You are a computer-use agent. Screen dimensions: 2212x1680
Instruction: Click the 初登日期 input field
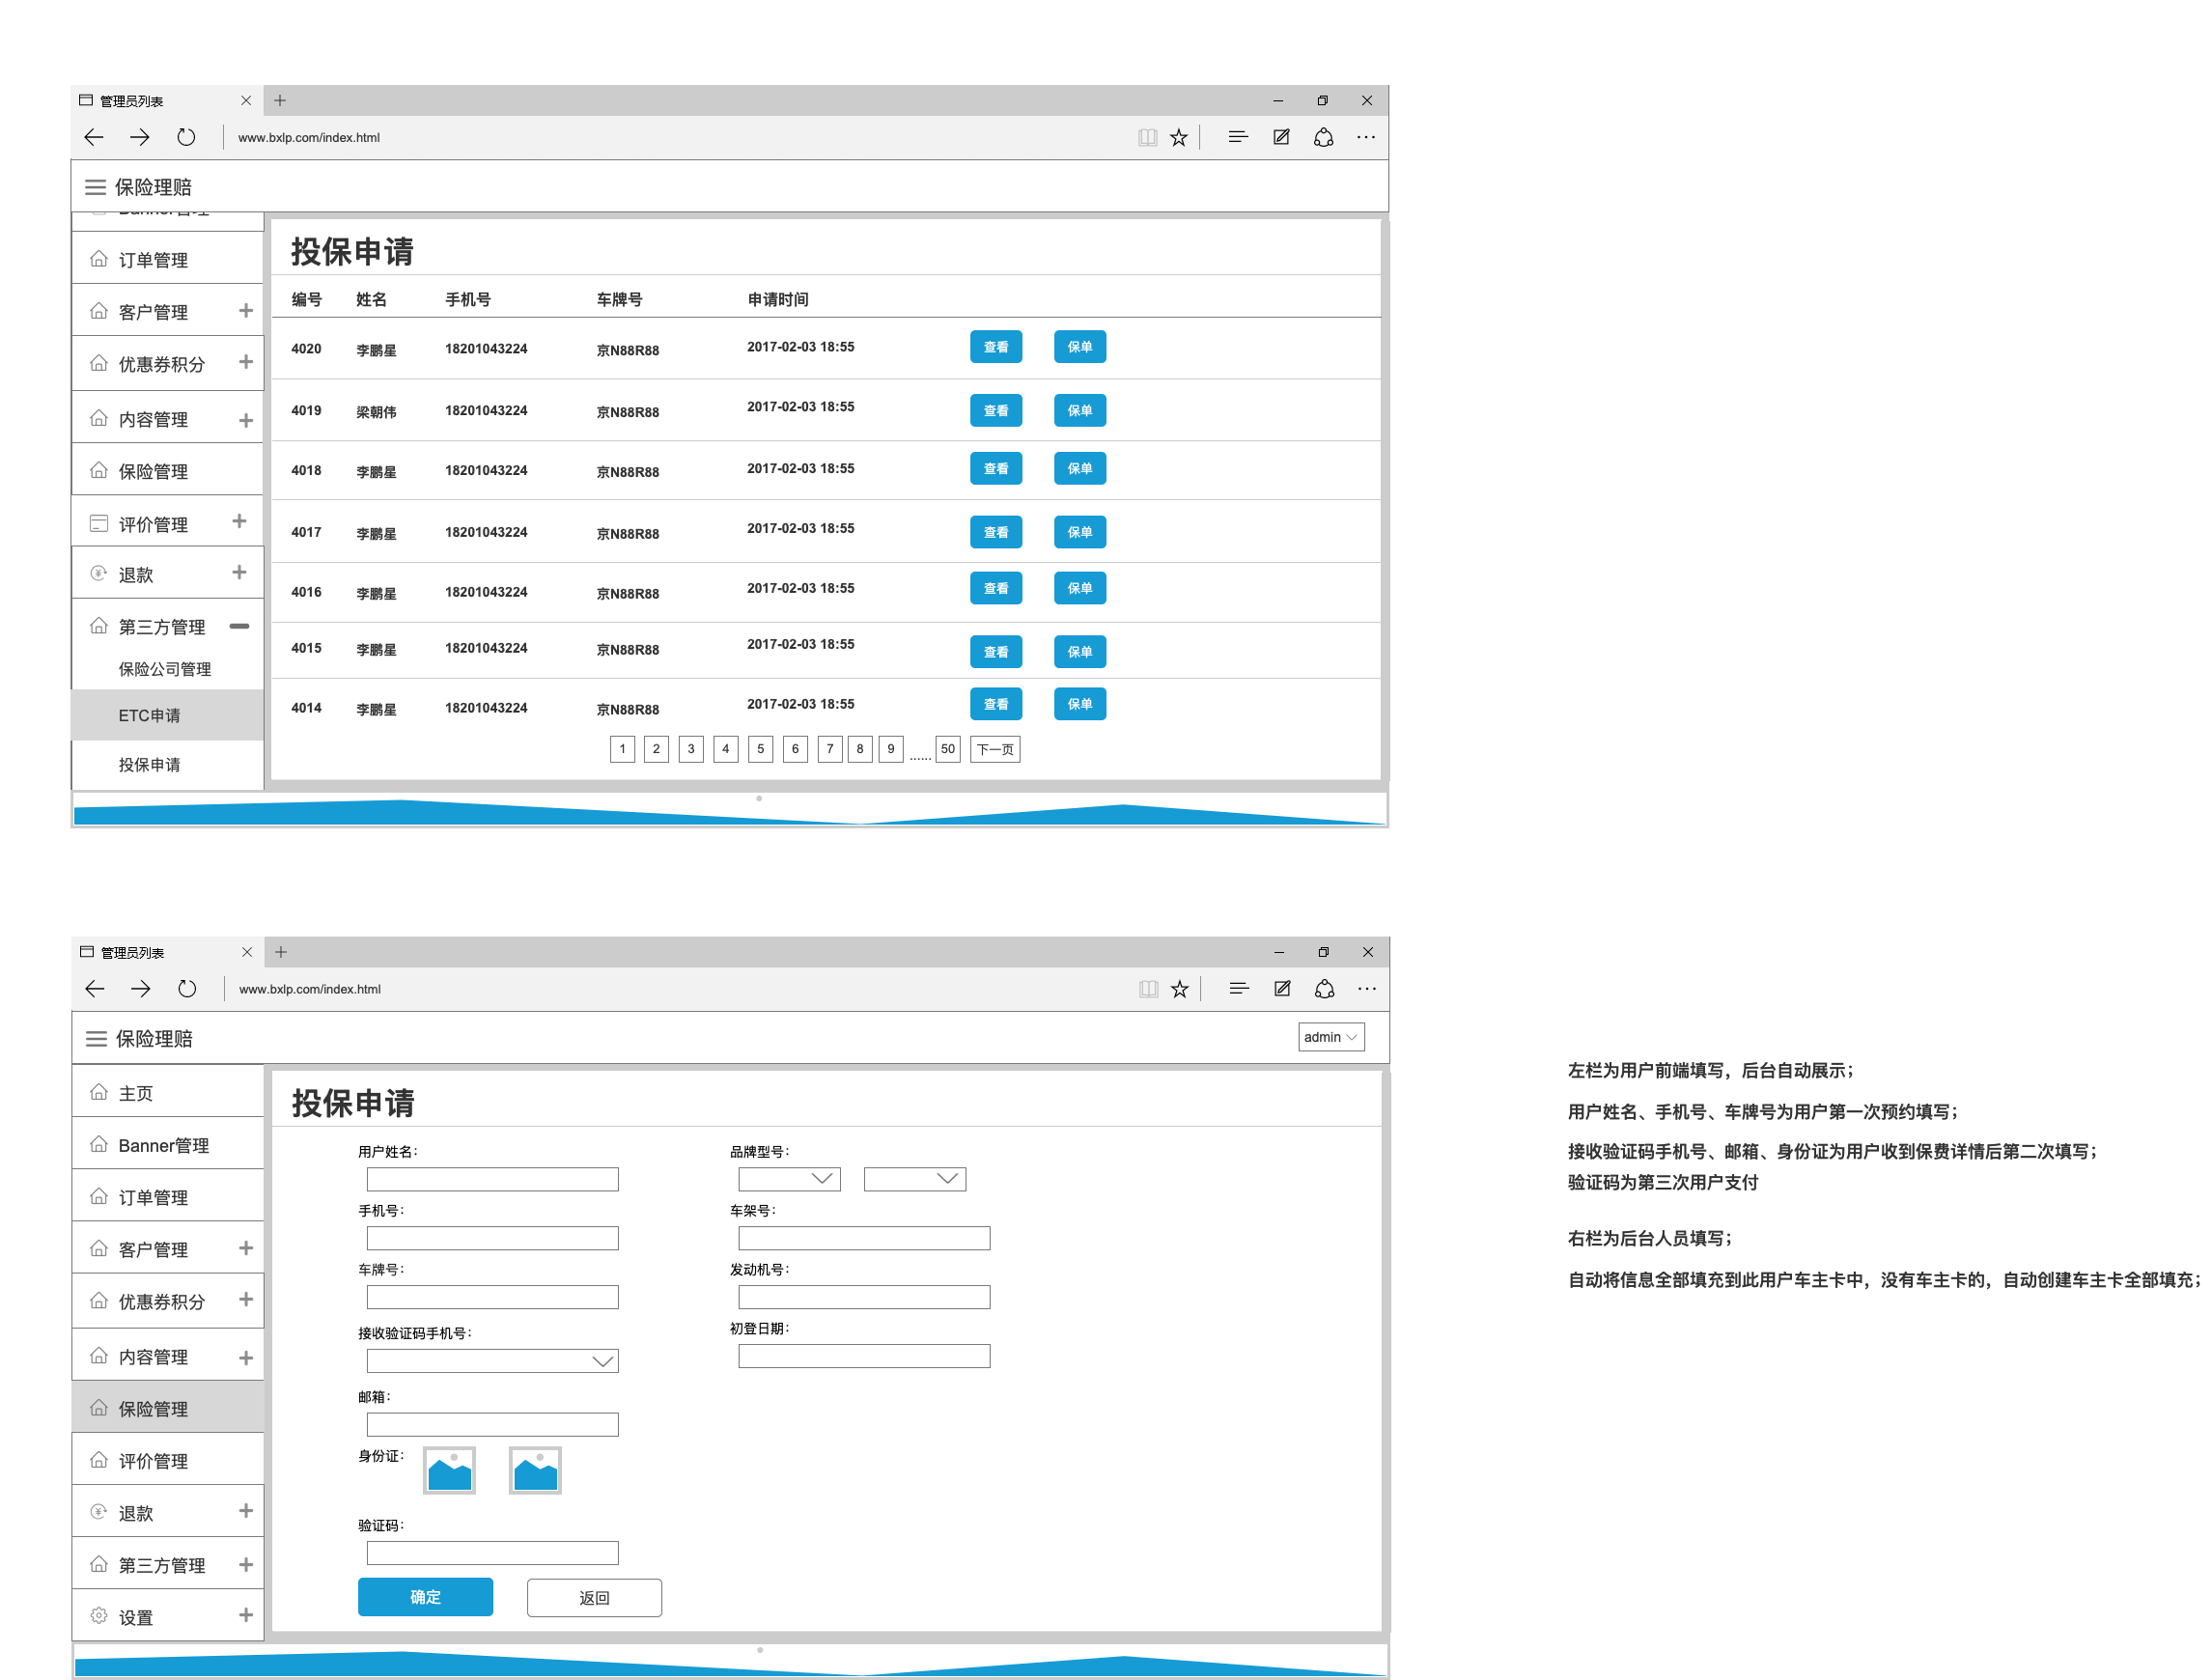865,1356
